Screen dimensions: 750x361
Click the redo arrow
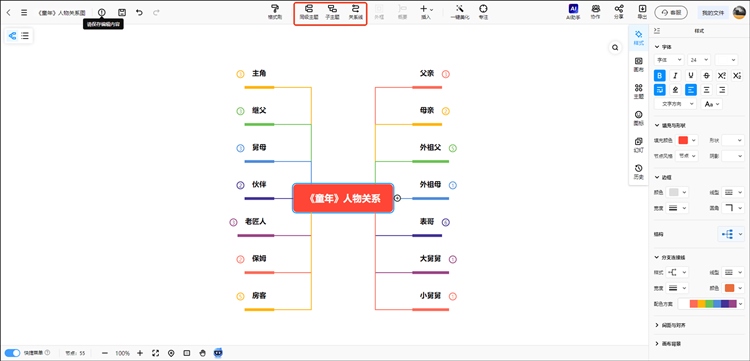[x=156, y=12]
